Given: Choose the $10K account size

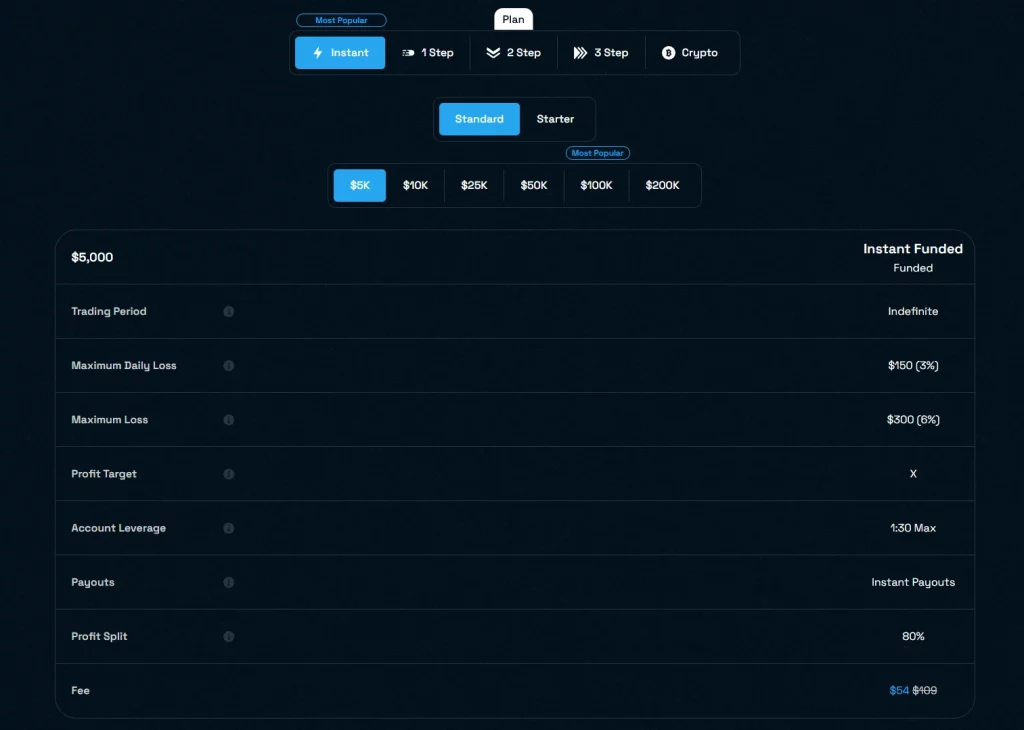Looking at the screenshot, I should tap(415, 185).
